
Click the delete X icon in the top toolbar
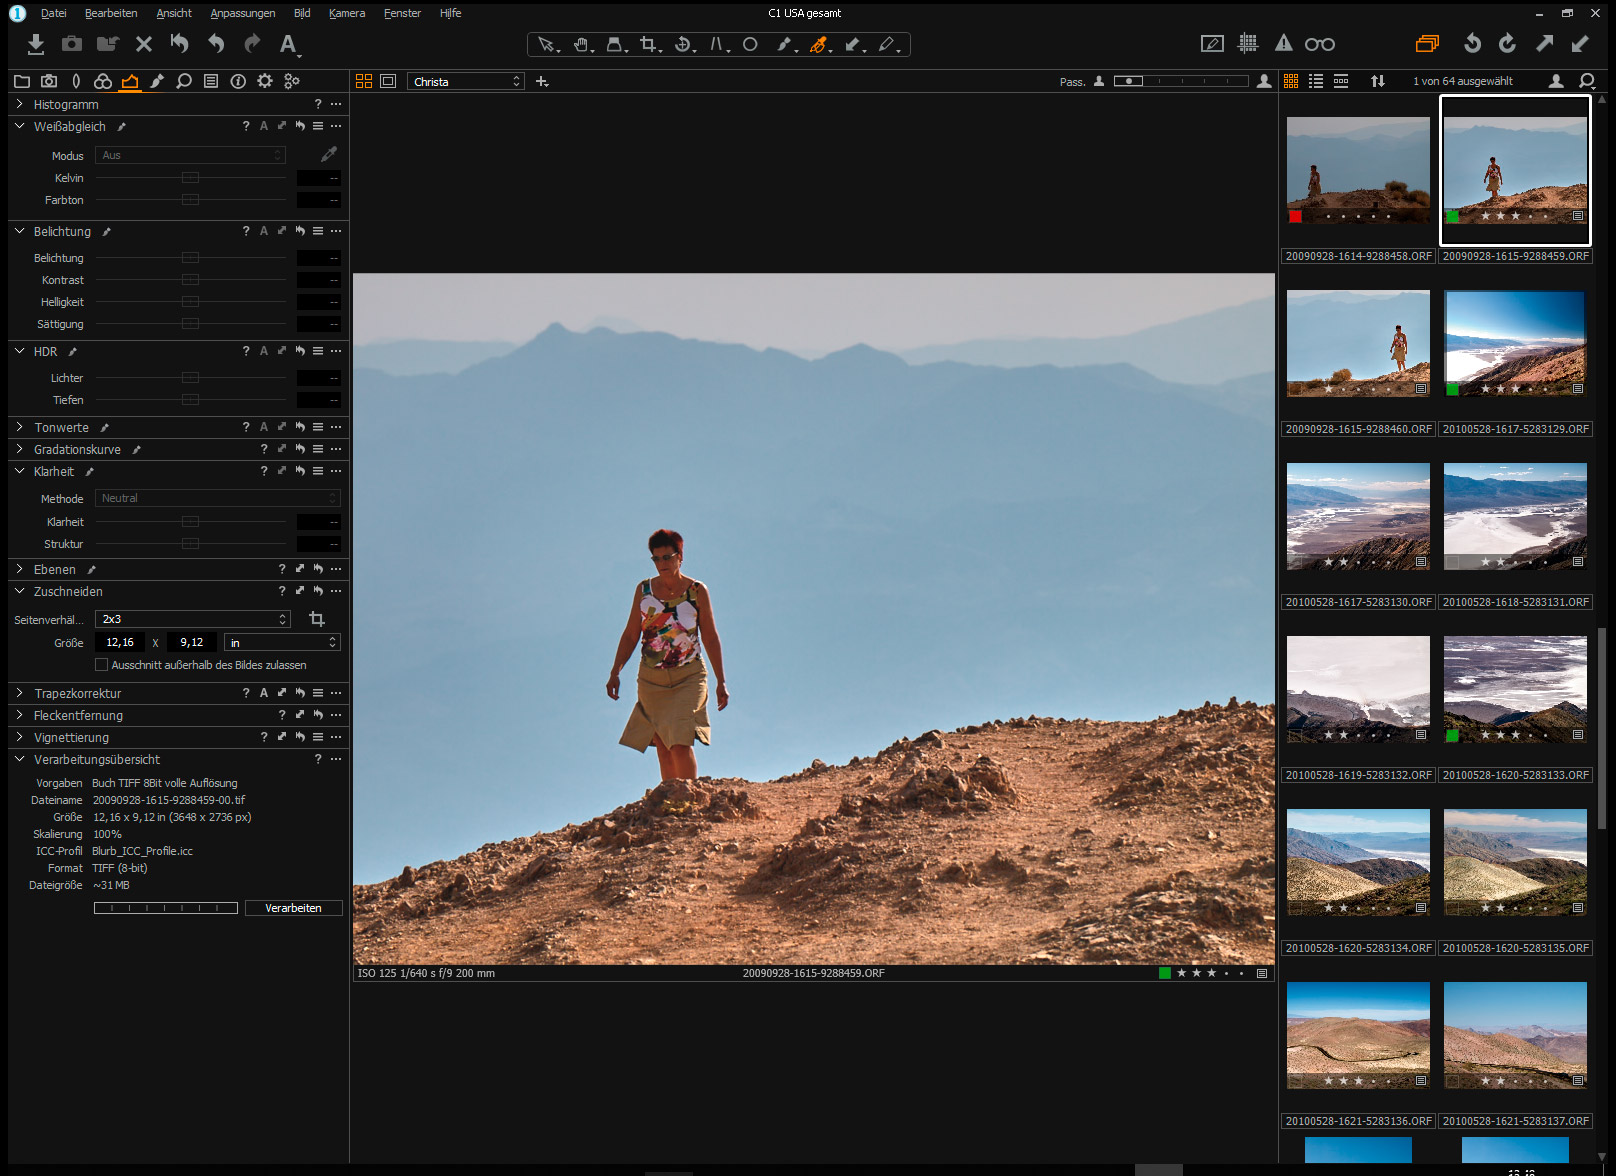point(144,44)
